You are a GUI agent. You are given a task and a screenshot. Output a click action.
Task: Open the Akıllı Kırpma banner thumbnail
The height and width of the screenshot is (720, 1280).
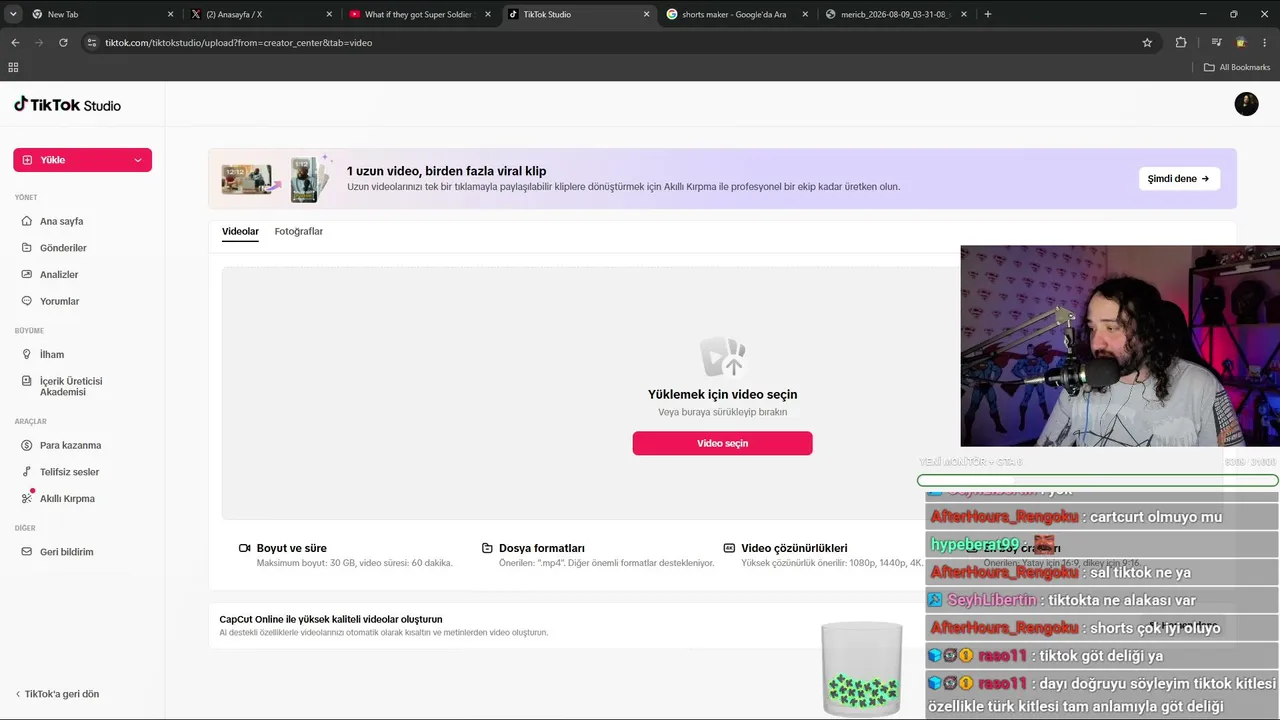[x=276, y=179]
